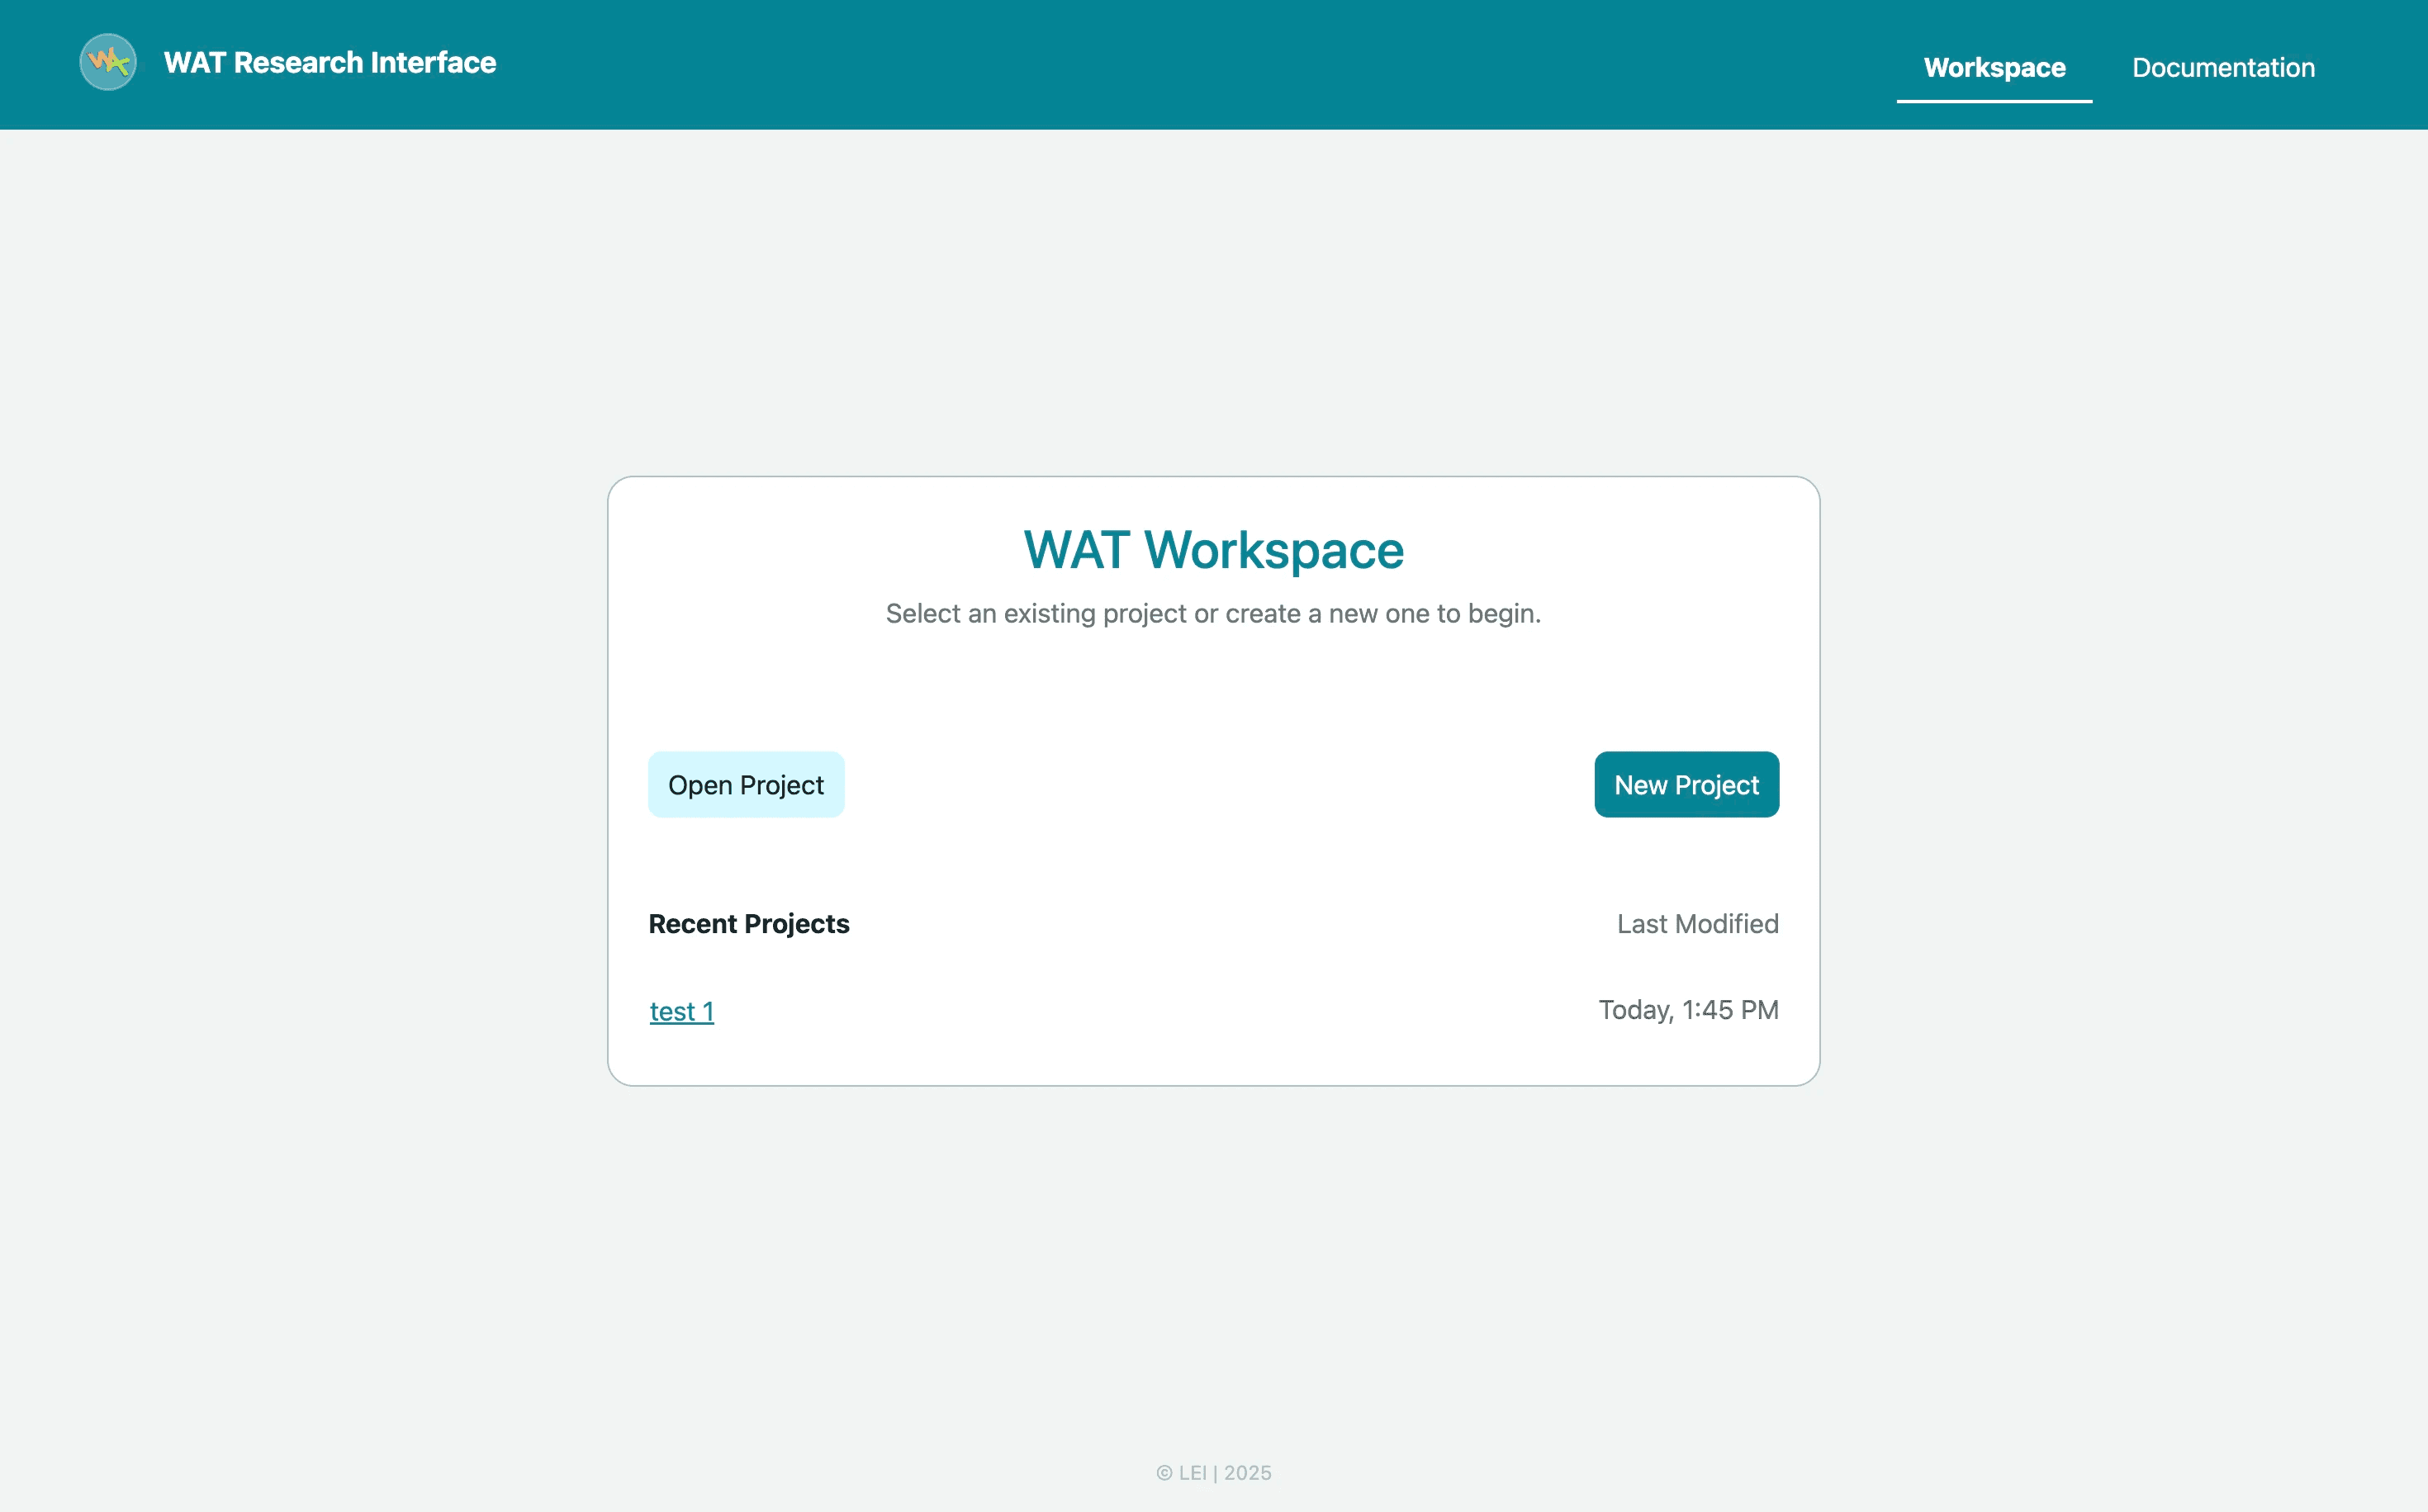Screen dimensions: 2428x1512
Task: Open the Documentation tab
Action: 2222,67
